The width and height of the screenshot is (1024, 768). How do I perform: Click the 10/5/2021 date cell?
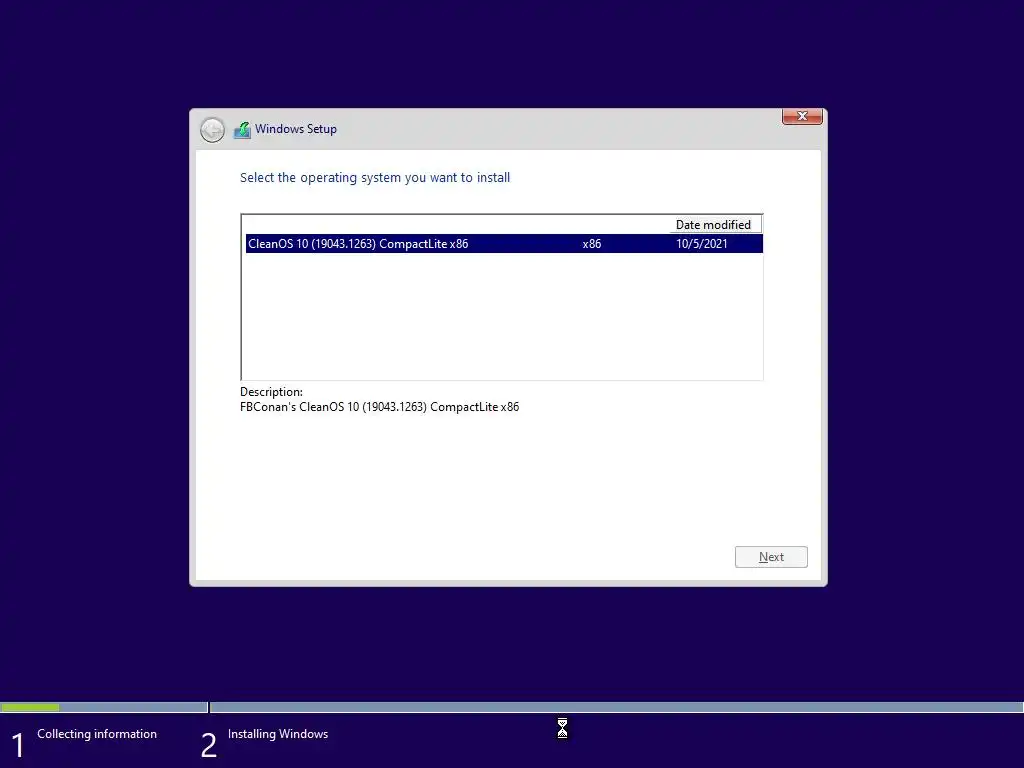point(701,244)
